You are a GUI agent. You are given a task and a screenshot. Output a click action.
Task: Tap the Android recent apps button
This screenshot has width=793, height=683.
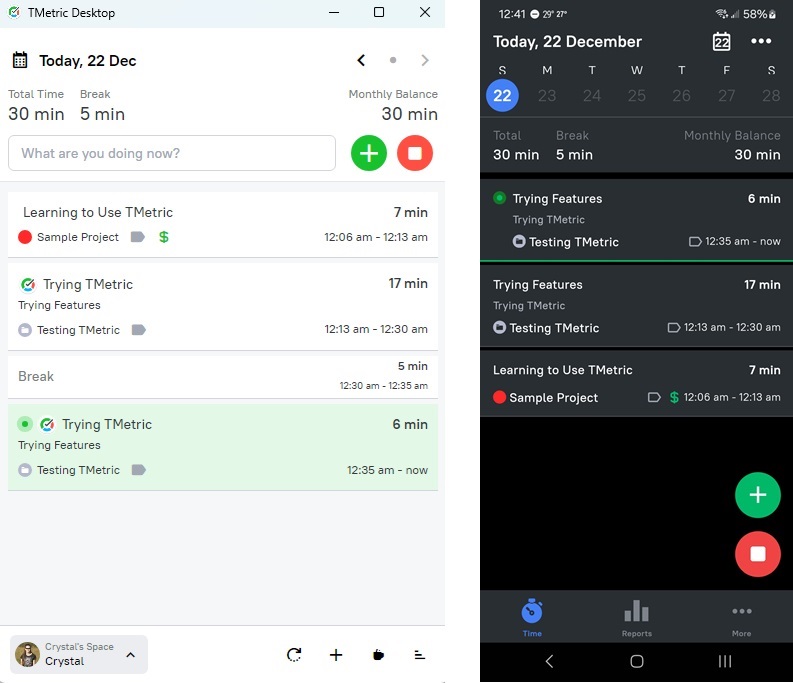click(x=725, y=661)
